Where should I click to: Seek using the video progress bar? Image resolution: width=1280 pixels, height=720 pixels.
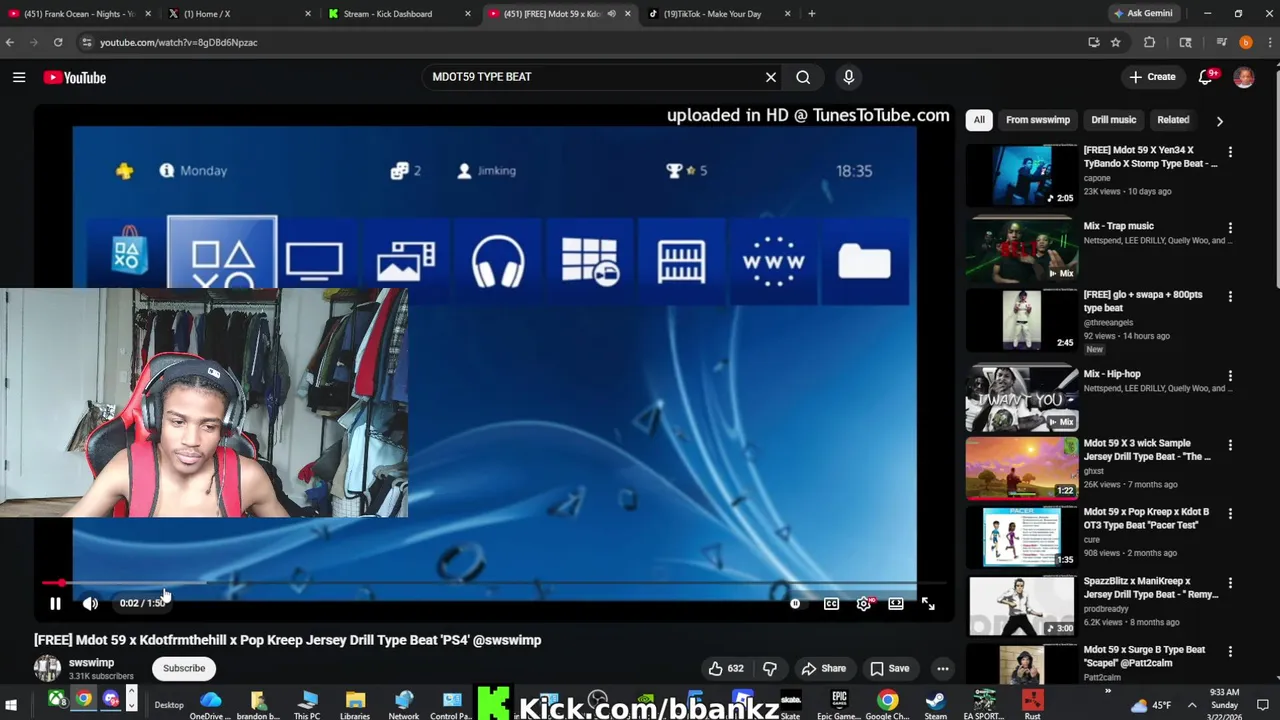click(494, 582)
